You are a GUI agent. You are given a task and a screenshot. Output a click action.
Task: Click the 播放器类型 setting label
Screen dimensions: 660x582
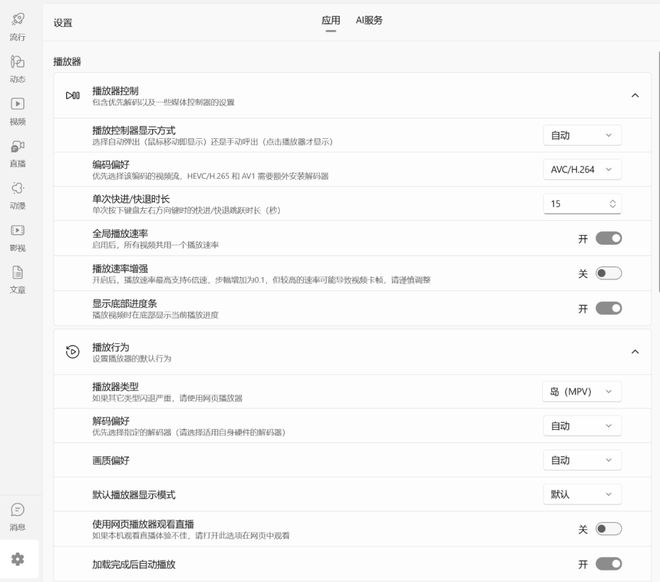[x=115, y=387]
